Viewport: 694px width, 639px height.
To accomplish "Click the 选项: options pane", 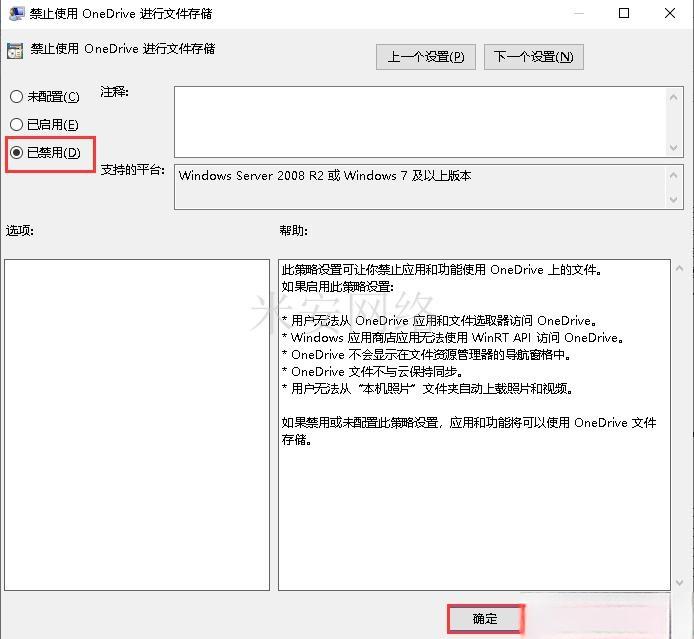I will pyautogui.click(x=137, y=425).
